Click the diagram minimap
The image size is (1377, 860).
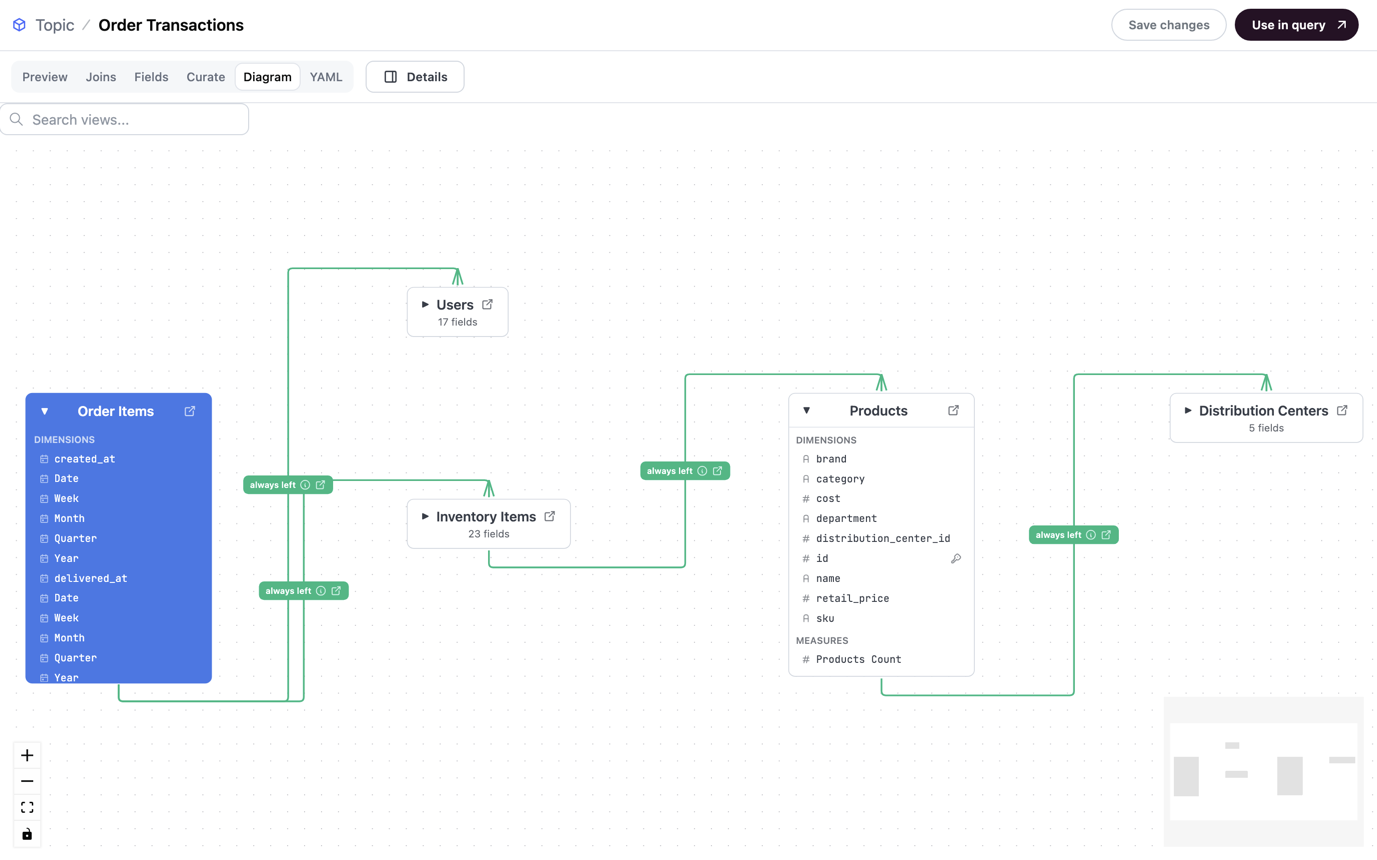click(x=1264, y=772)
